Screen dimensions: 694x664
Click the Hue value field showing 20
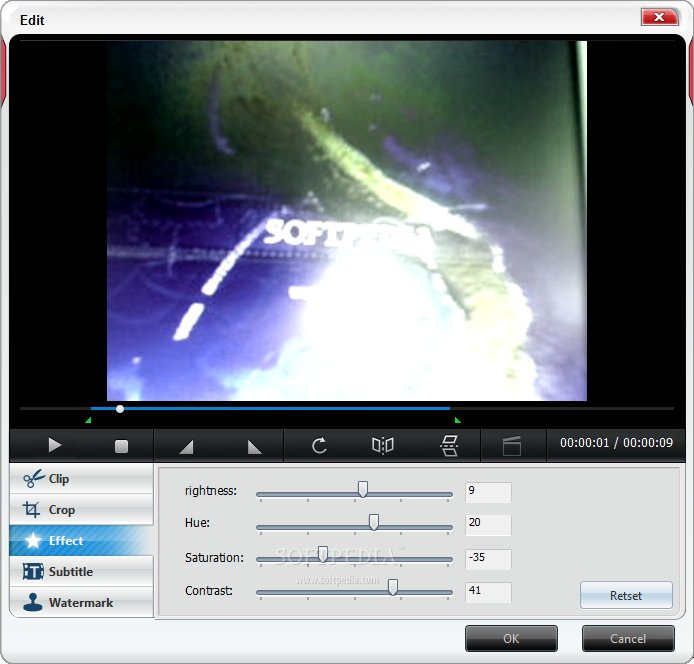click(x=488, y=525)
